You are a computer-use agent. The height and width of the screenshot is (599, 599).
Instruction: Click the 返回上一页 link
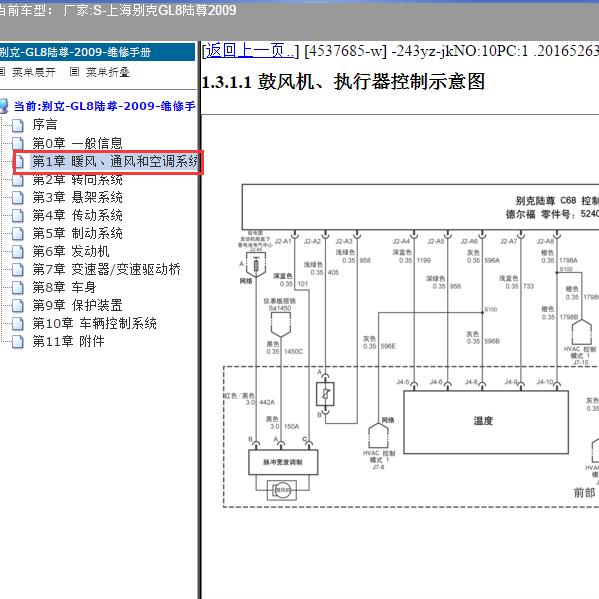coord(250,51)
